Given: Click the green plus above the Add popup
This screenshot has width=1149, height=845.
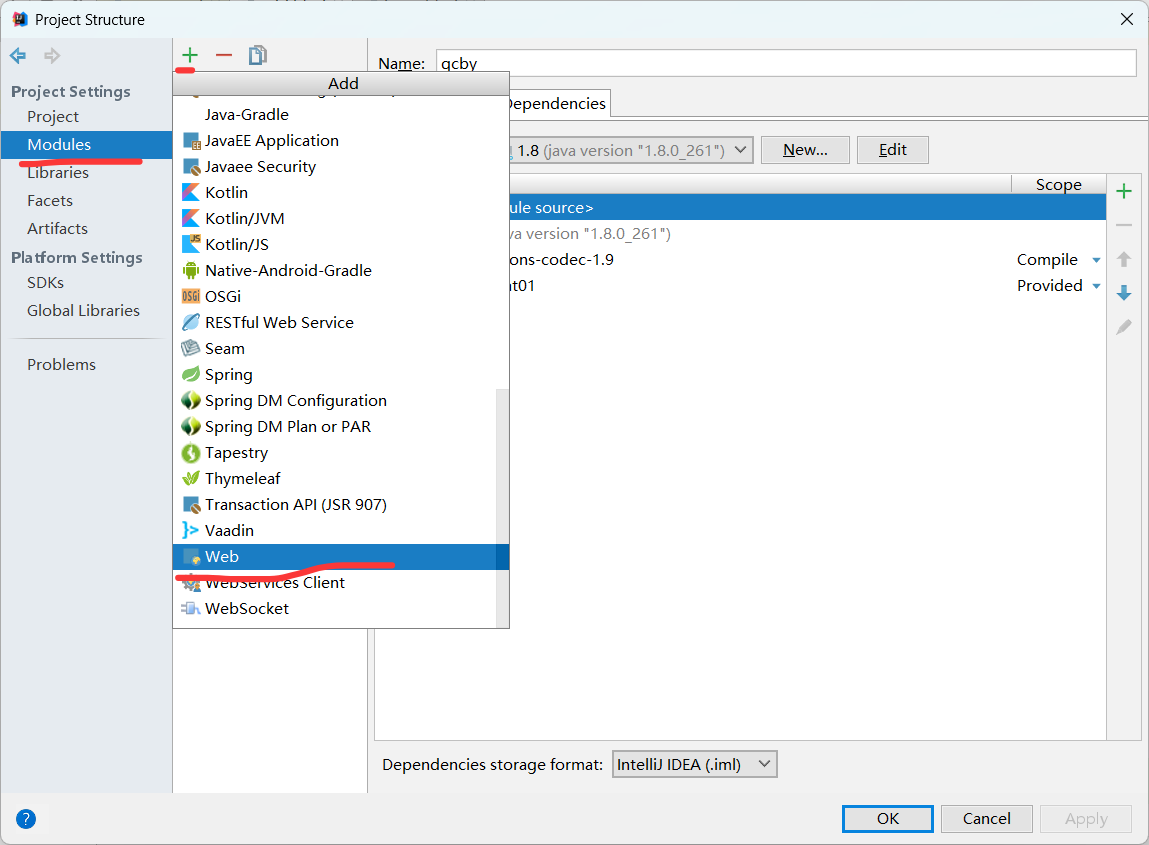Looking at the screenshot, I should click(x=190, y=55).
